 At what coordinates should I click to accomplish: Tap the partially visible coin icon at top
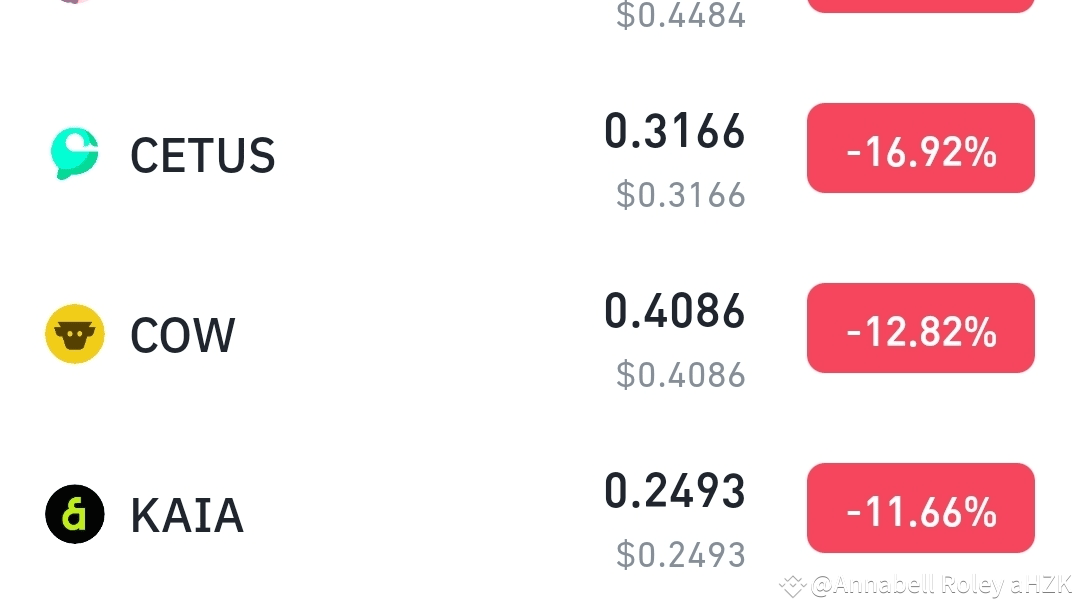73,5
